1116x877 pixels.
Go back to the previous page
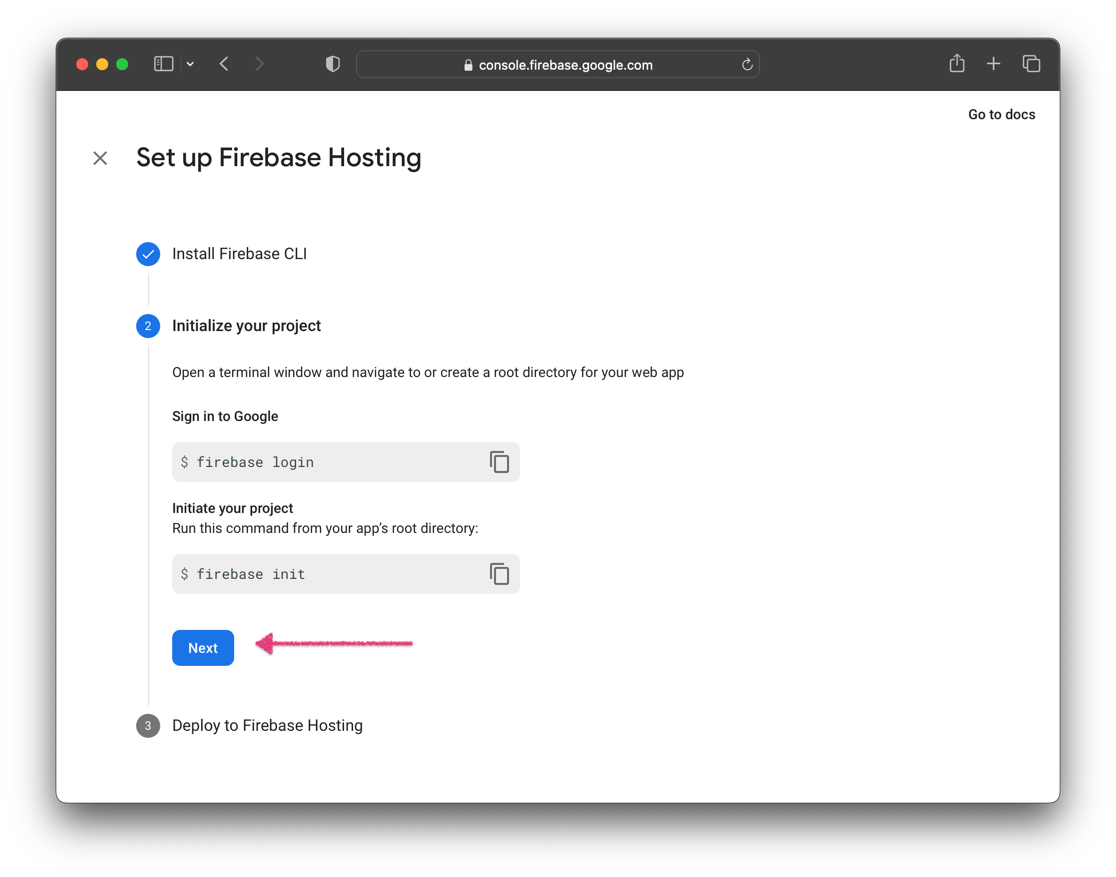[224, 64]
